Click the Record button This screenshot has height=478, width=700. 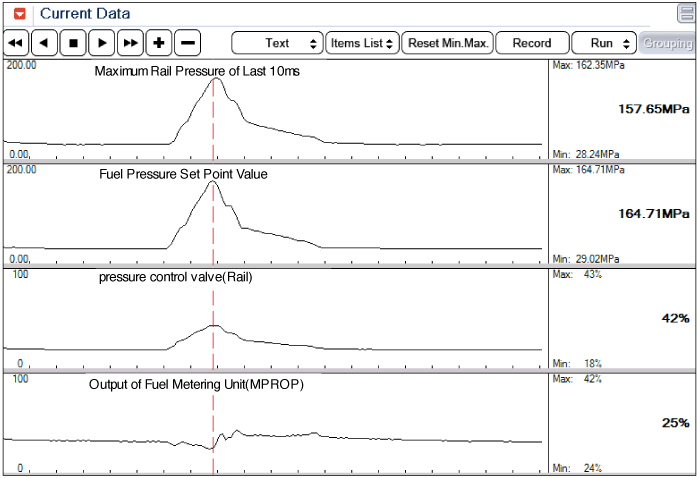tap(532, 43)
